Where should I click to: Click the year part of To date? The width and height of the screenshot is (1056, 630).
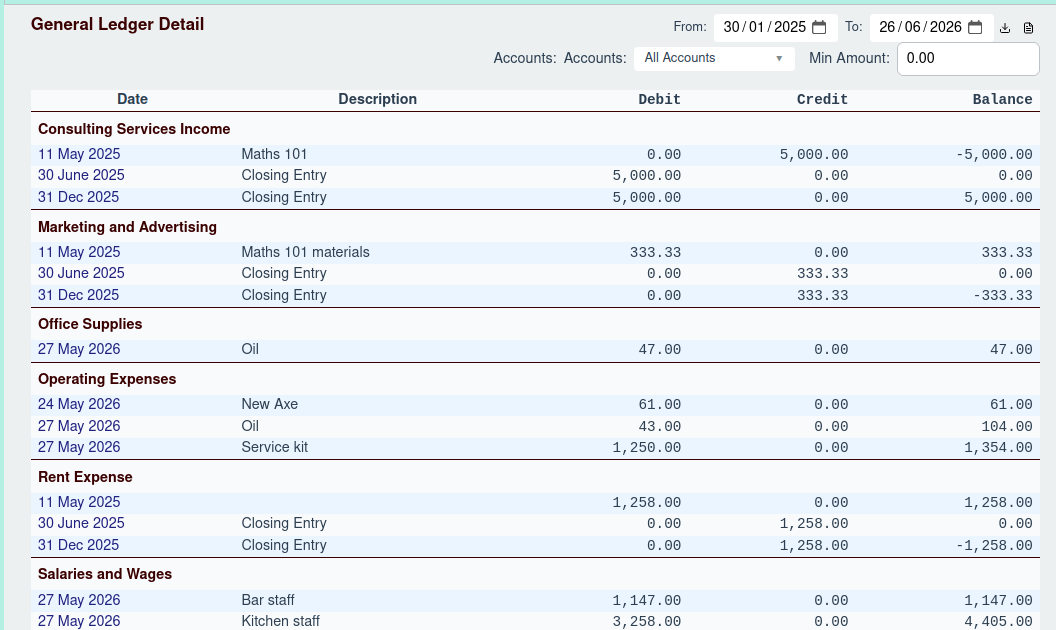click(x=946, y=27)
